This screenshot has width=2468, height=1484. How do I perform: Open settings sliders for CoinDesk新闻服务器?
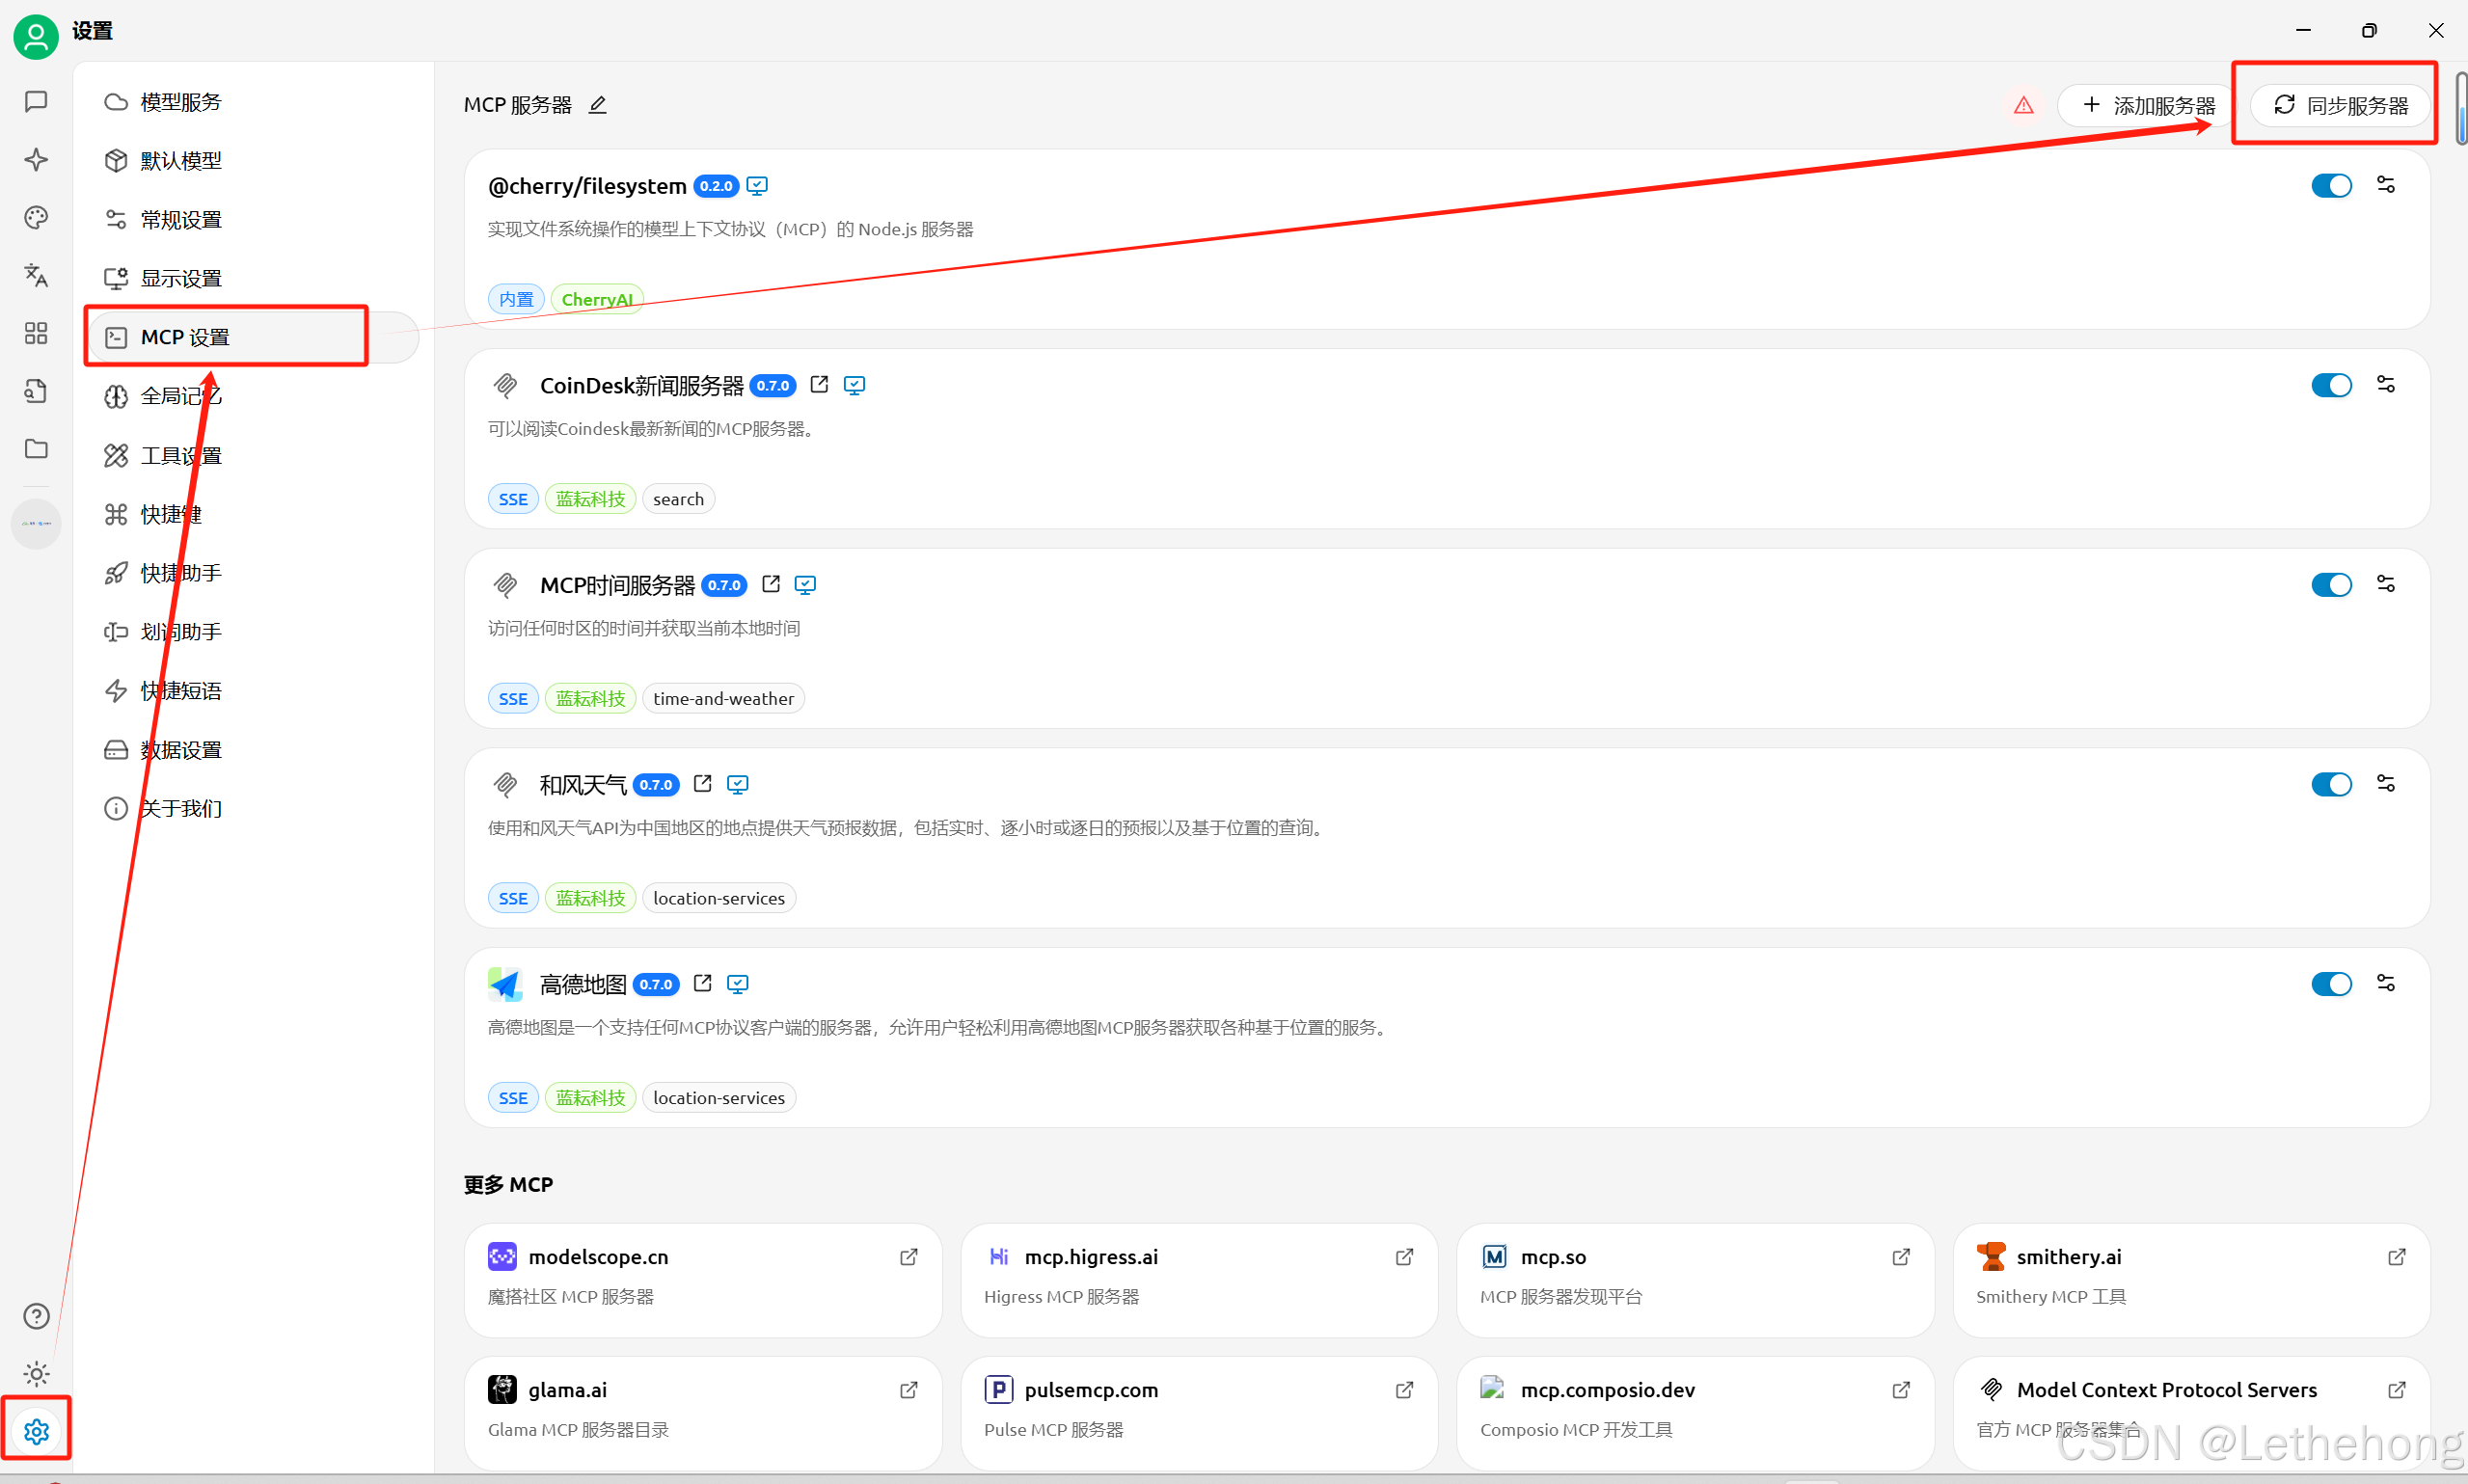click(x=2386, y=385)
